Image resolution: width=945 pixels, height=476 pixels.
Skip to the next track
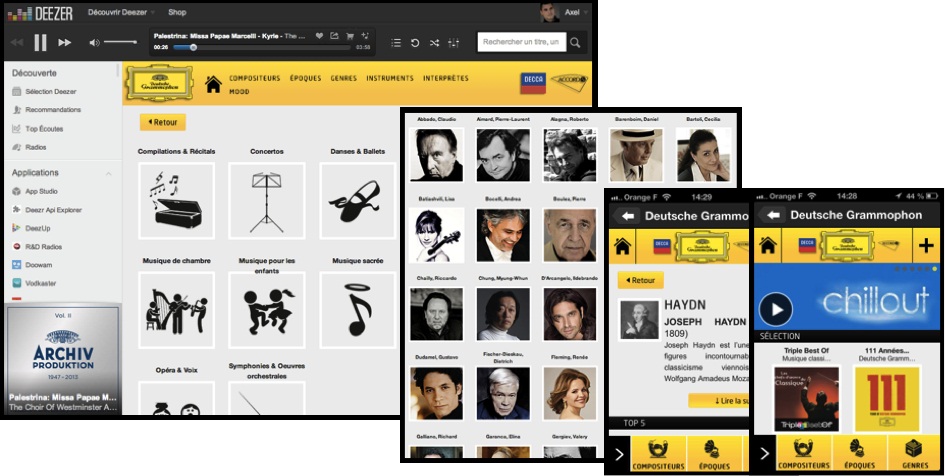[x=65, y=43]
